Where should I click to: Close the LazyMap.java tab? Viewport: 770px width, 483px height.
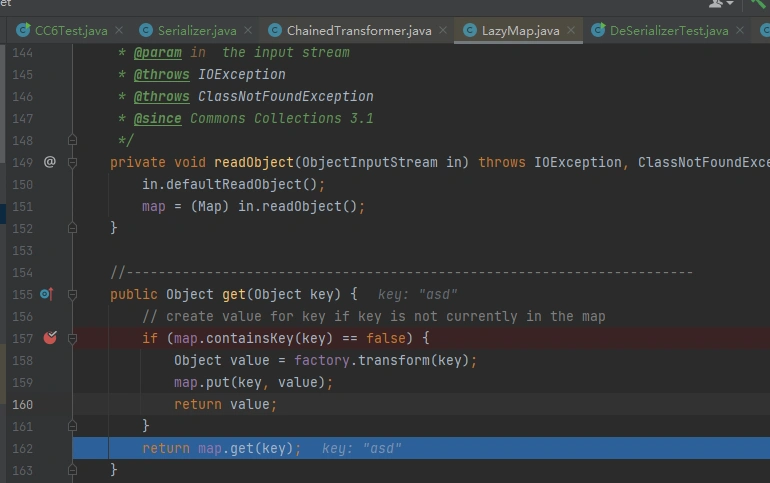572,31
